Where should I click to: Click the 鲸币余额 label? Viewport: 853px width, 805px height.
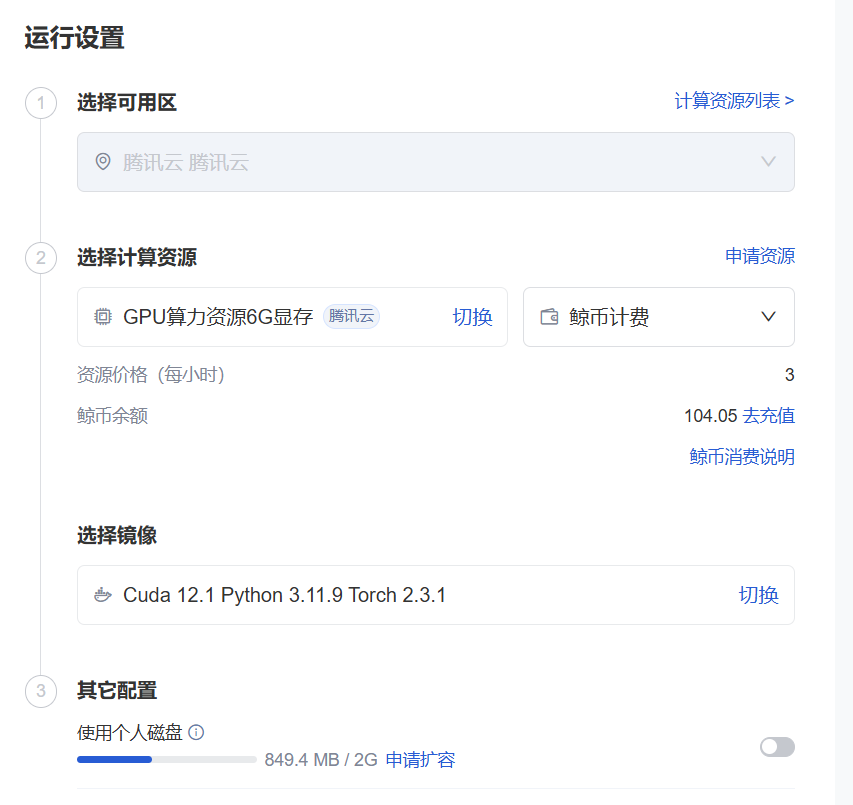[x=113, y=416]
